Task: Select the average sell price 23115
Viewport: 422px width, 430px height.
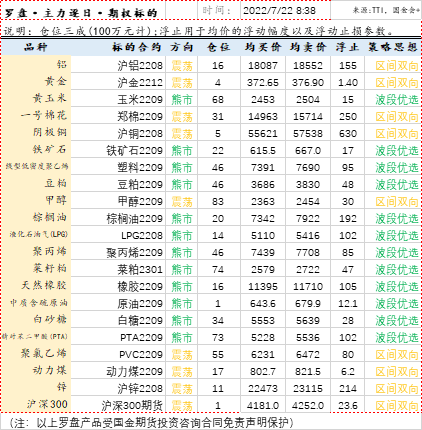Action: 308,389
